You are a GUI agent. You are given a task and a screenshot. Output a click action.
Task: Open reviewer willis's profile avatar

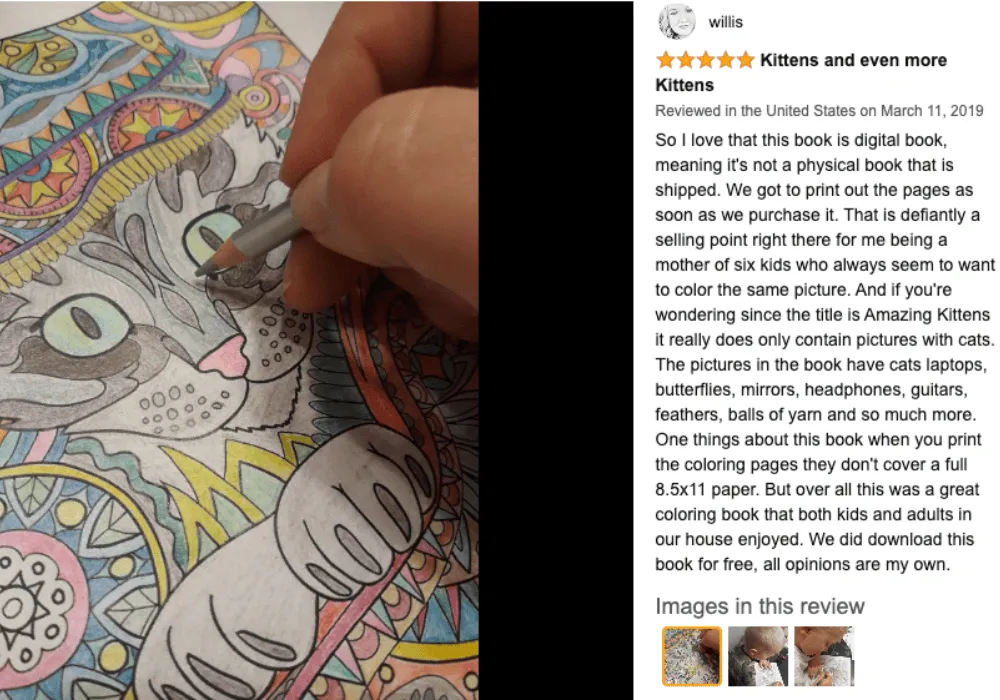click(x=677, y=22)
